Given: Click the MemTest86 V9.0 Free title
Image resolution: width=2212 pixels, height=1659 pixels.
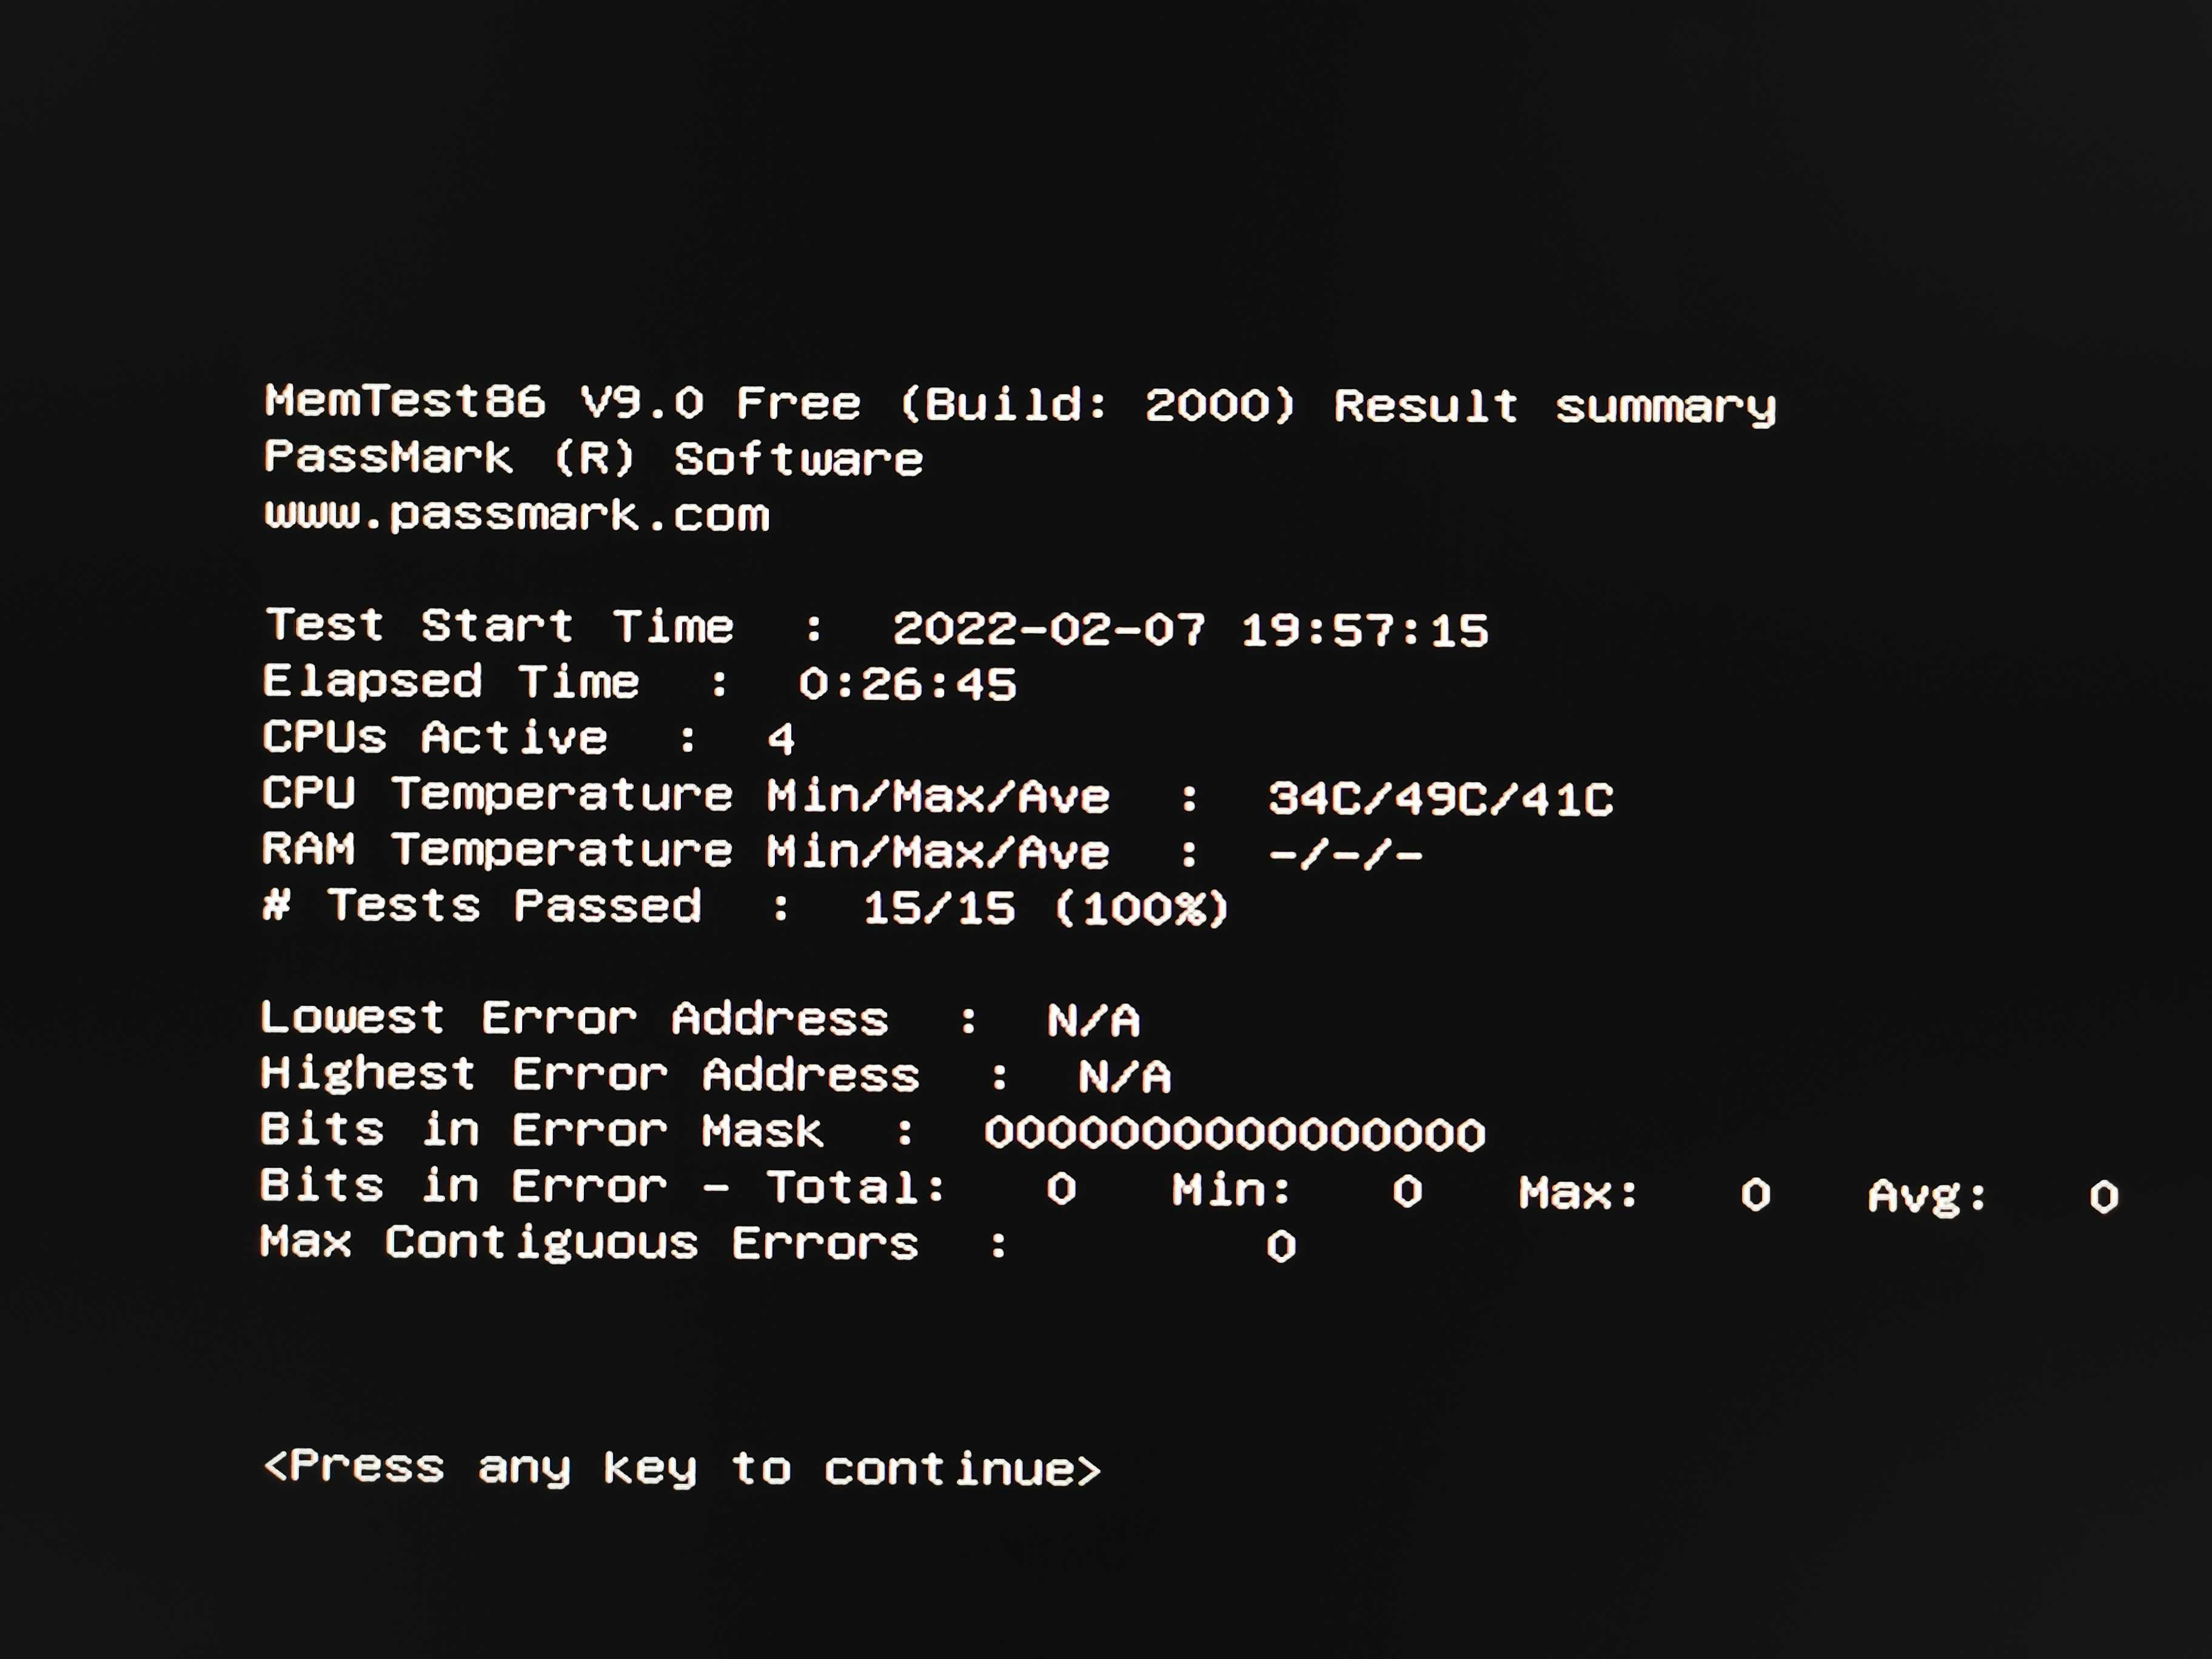Looking at the screenshot, I should point(562,402).
